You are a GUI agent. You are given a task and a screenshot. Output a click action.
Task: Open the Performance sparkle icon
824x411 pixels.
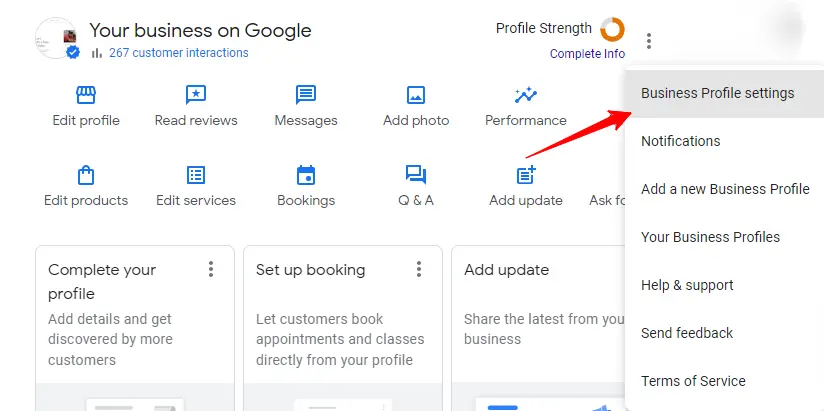coord(525,95)
